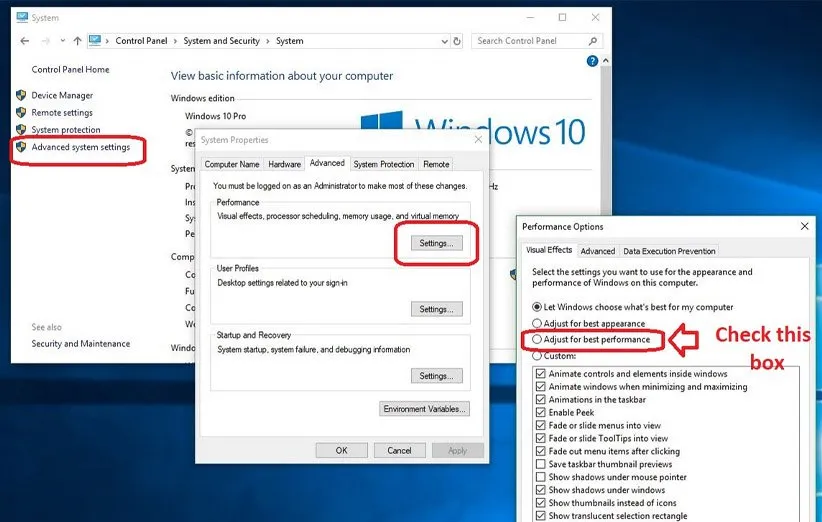Click the refresh icon beside address bar
The image size is (822, 522).
457,41
